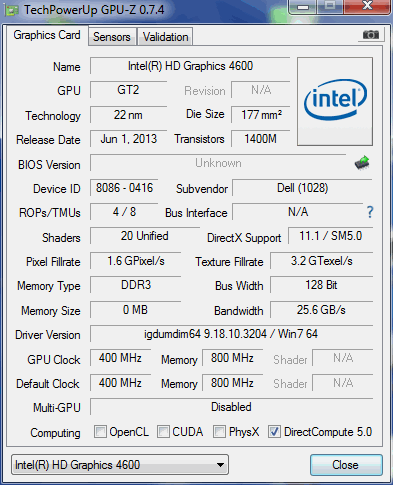The height and width of the screenshot is (485, 393).
Task: Click the Intel vendor logo
Action: (335, 101)
